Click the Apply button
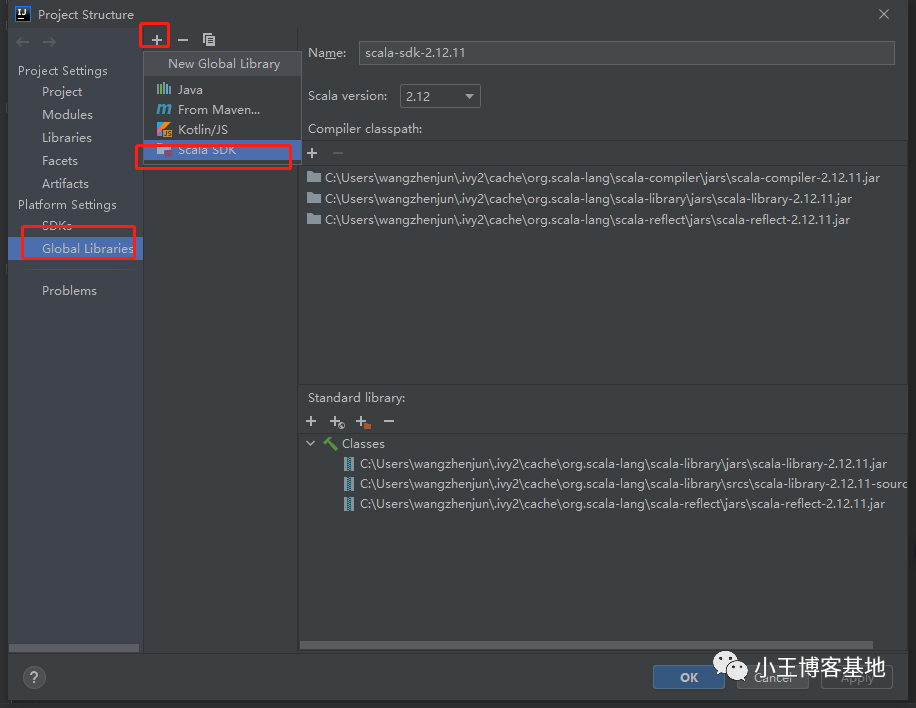This screenshot has width=916, height=708. tap(857, 677)
